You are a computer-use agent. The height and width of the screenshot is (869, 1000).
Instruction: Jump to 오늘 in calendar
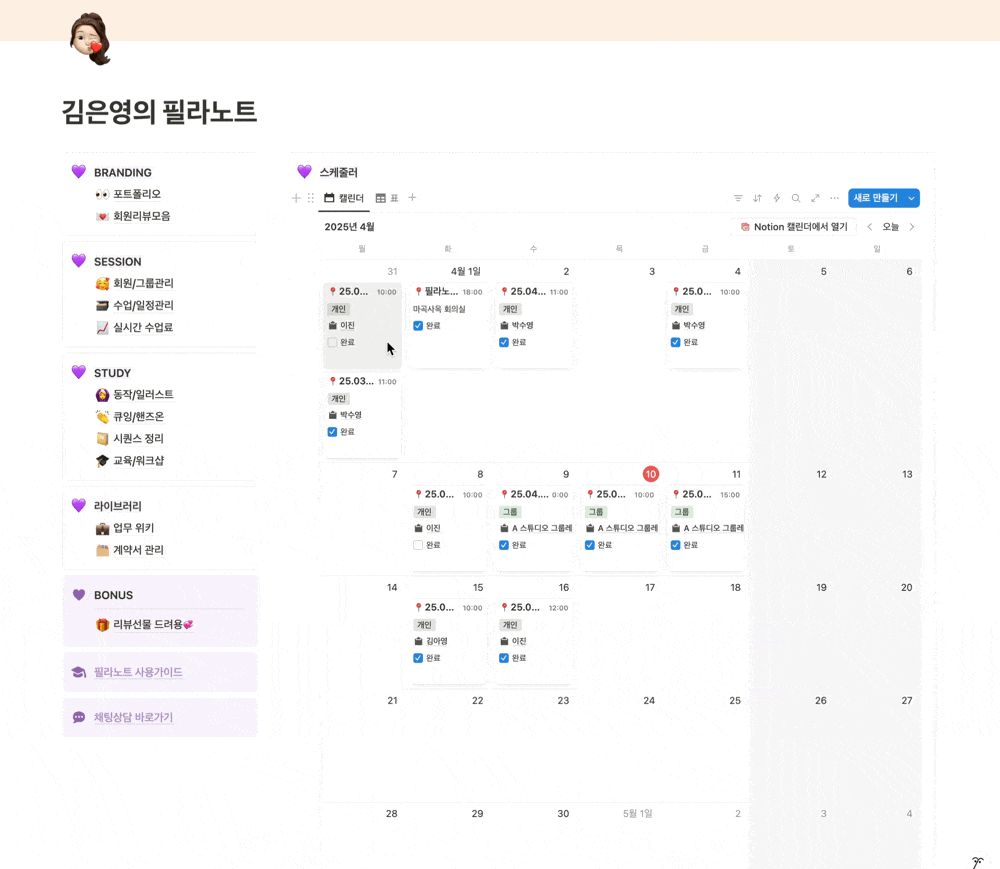point(890,227)
